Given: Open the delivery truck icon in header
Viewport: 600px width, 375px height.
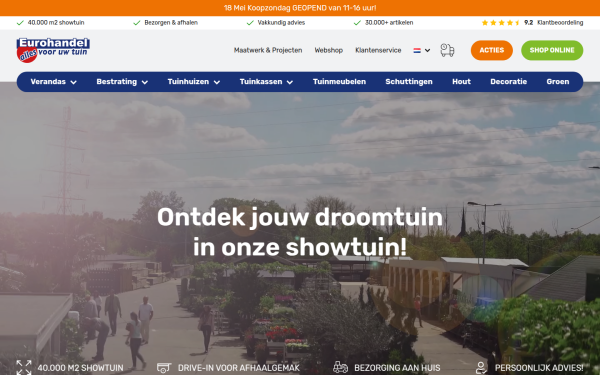Looking at the screenshot, I should click(447, 50).
